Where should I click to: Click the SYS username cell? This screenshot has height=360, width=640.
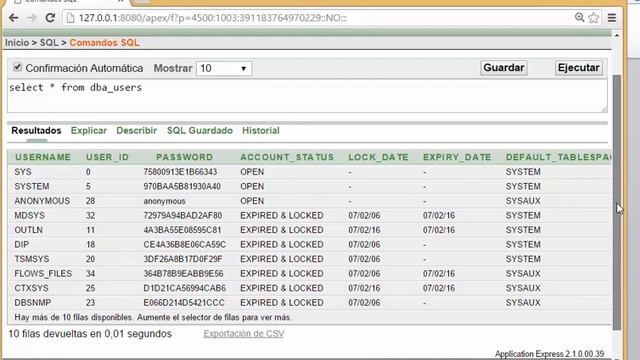point(23,172)
